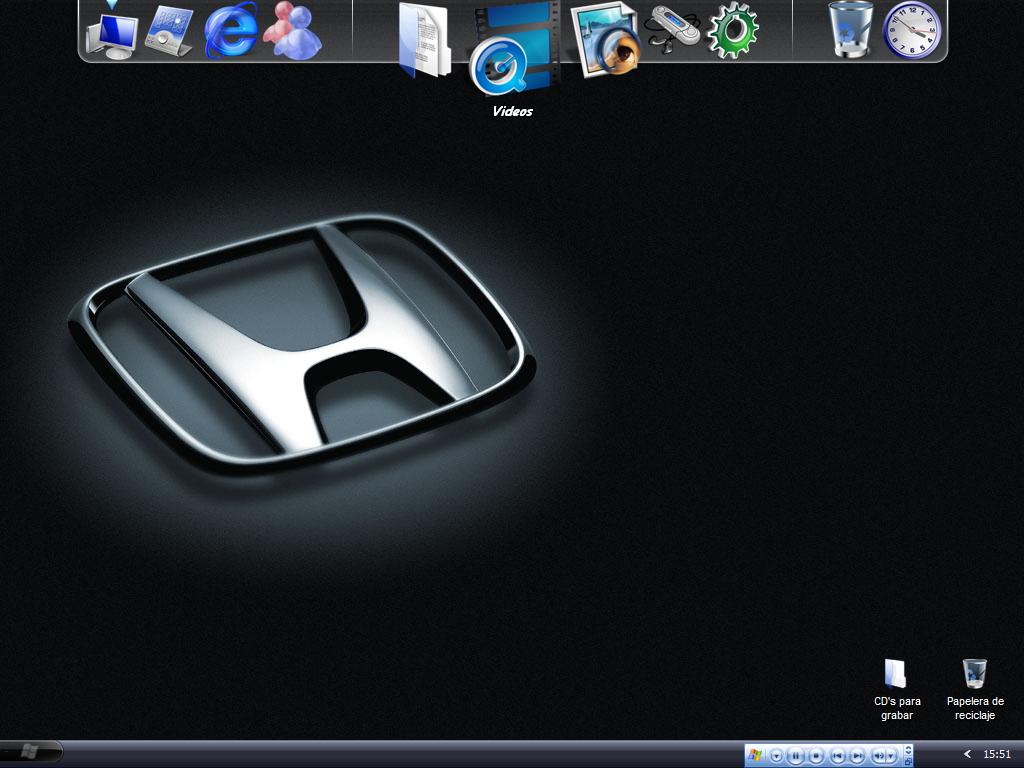Mute the media player volume
The width and height of the screenshot is (1024, 768).
[878, 756]
